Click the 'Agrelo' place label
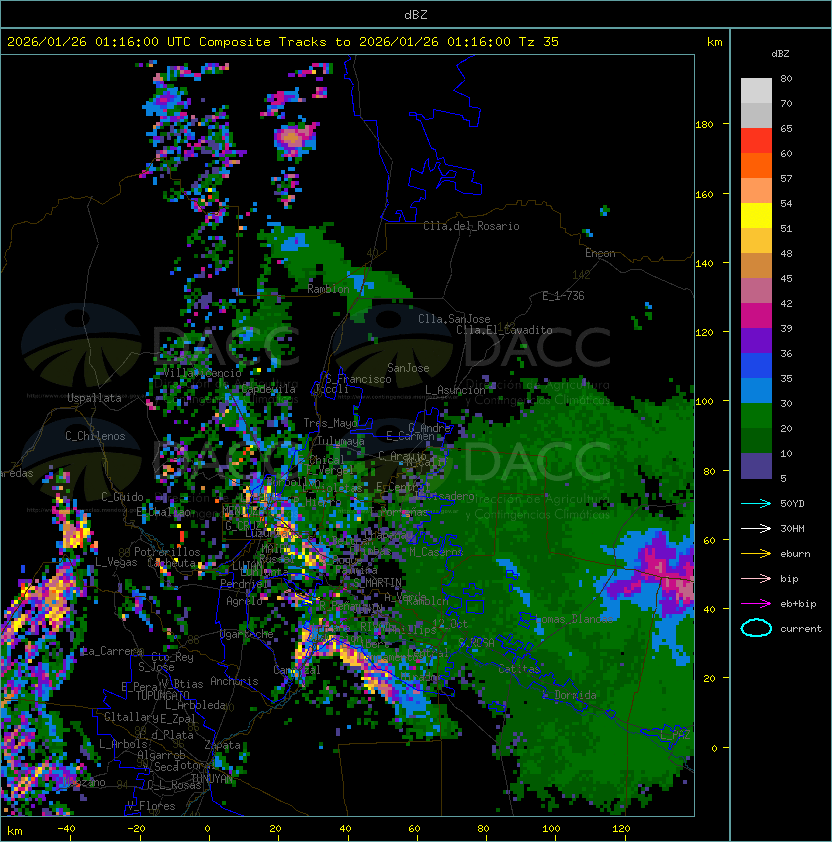This screenshot has width=832, height=842. click(x=244, y=601)
